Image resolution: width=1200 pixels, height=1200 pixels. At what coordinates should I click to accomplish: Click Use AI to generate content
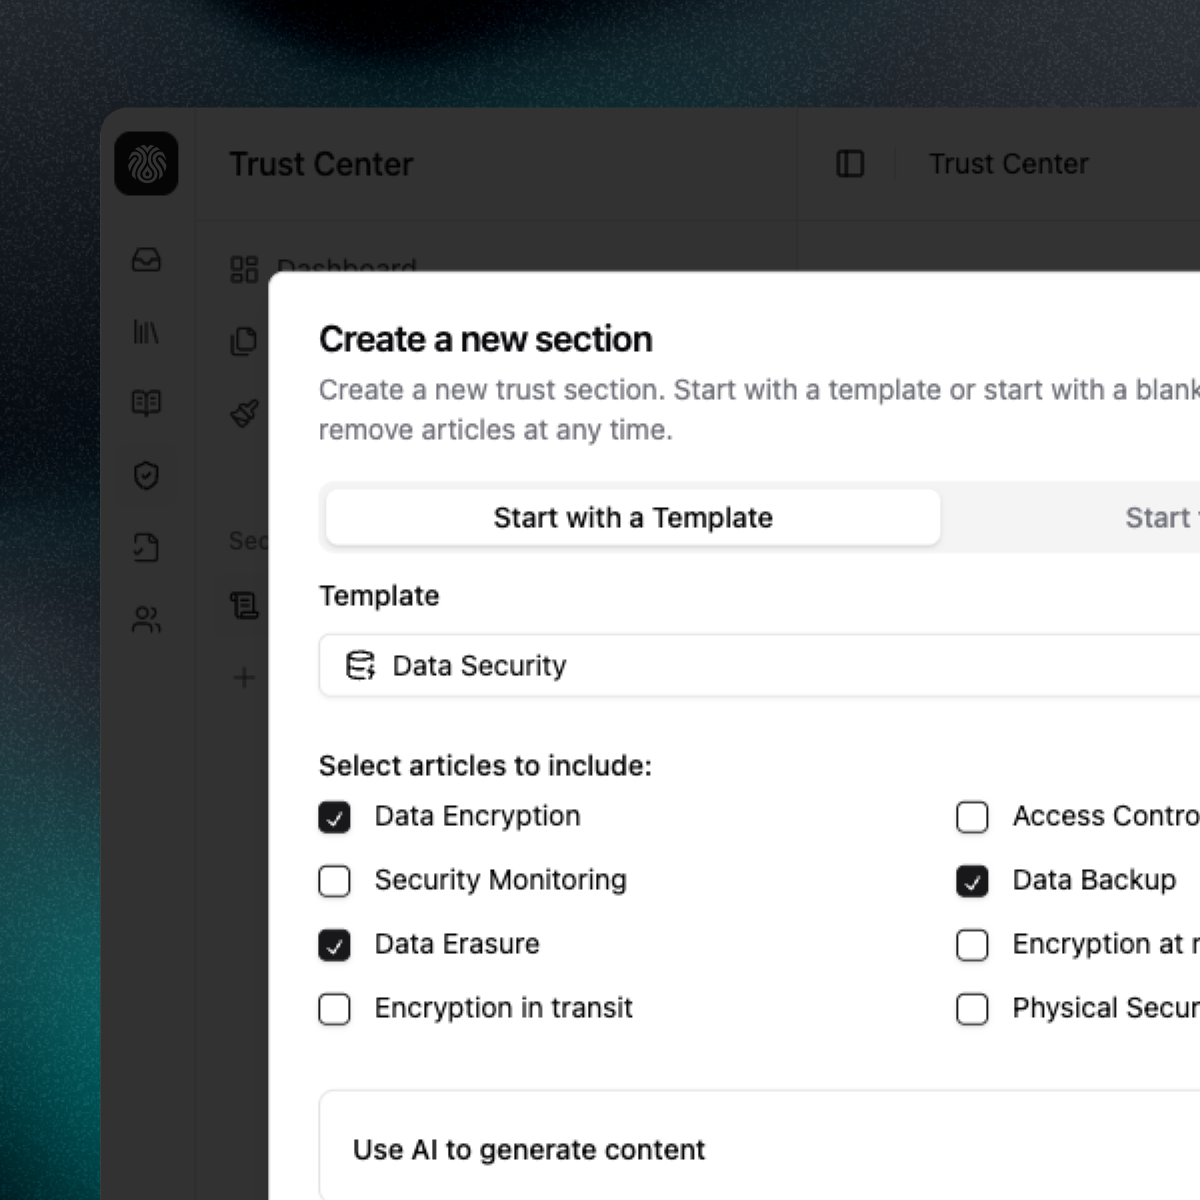click(x=527, y=1149)
